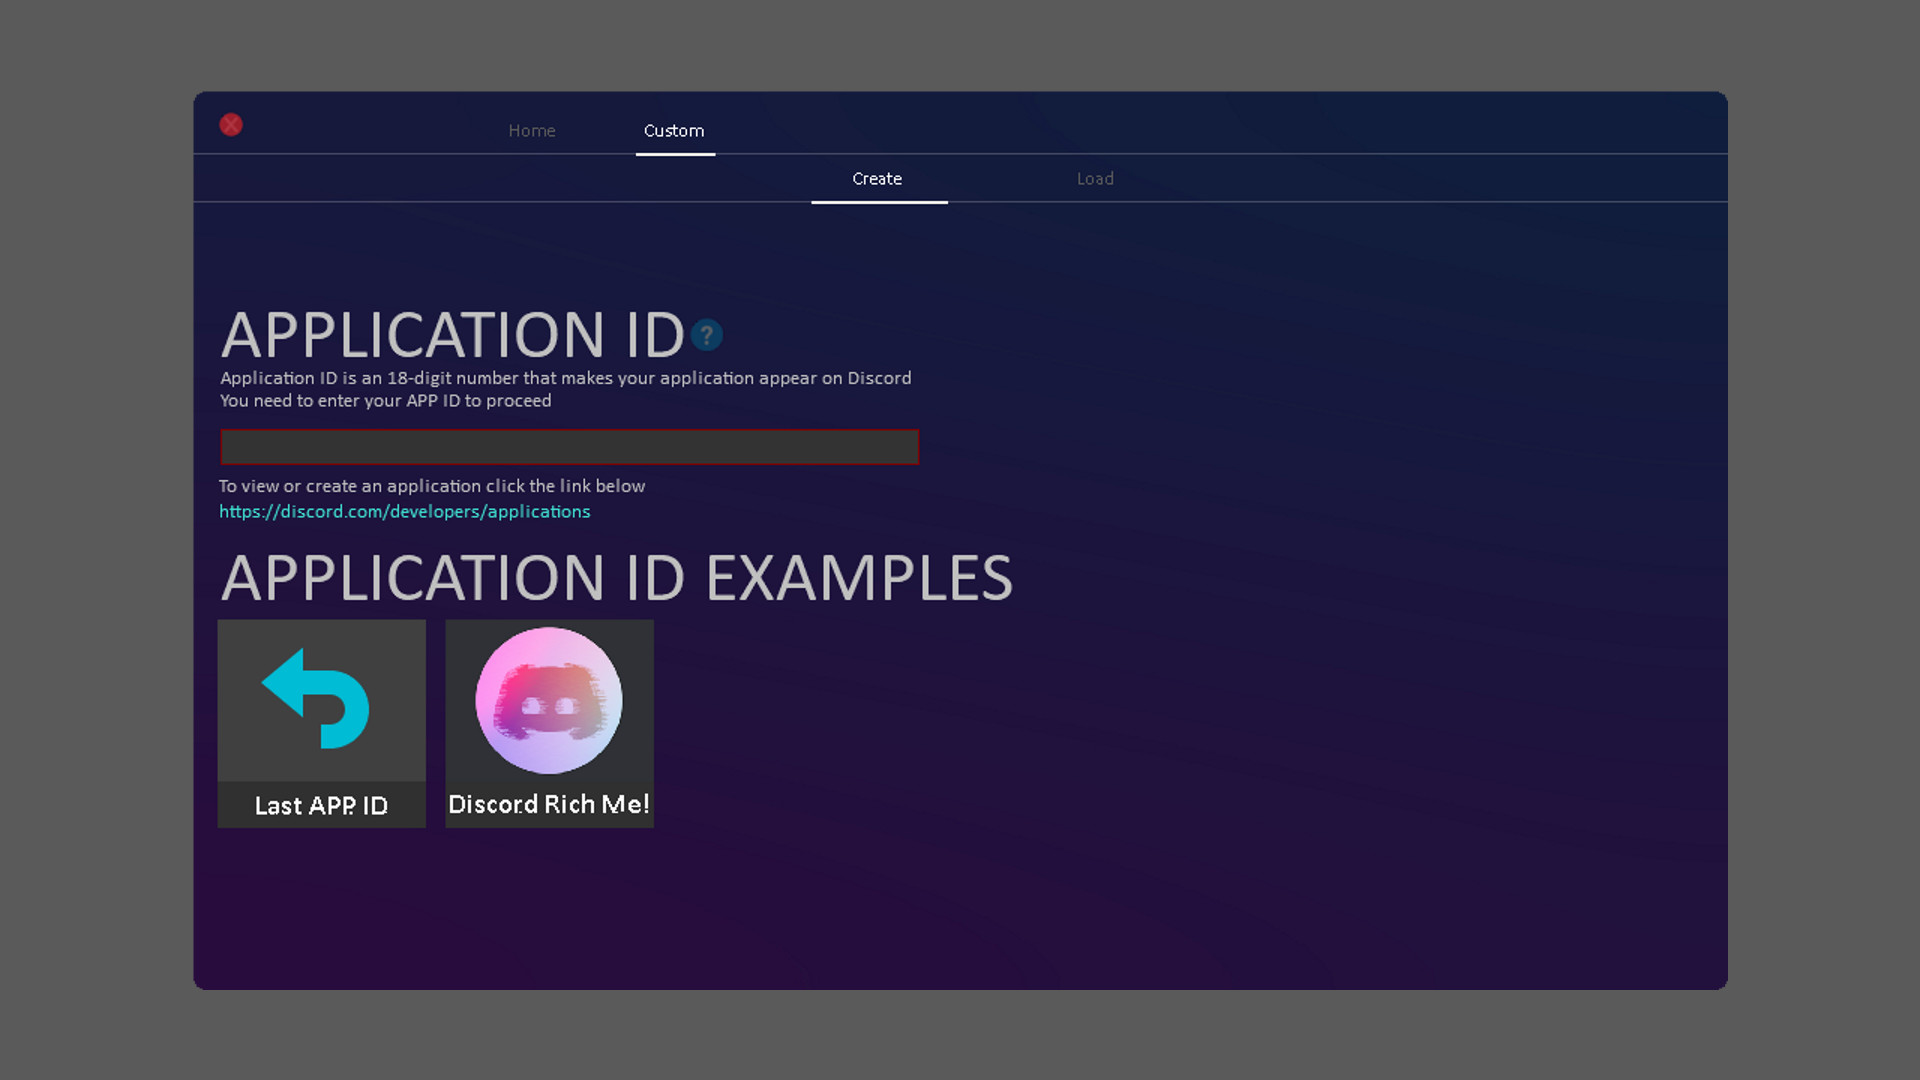Select the Custom tab
The width and height of the screenshot is (1920, 1080).
674,131
